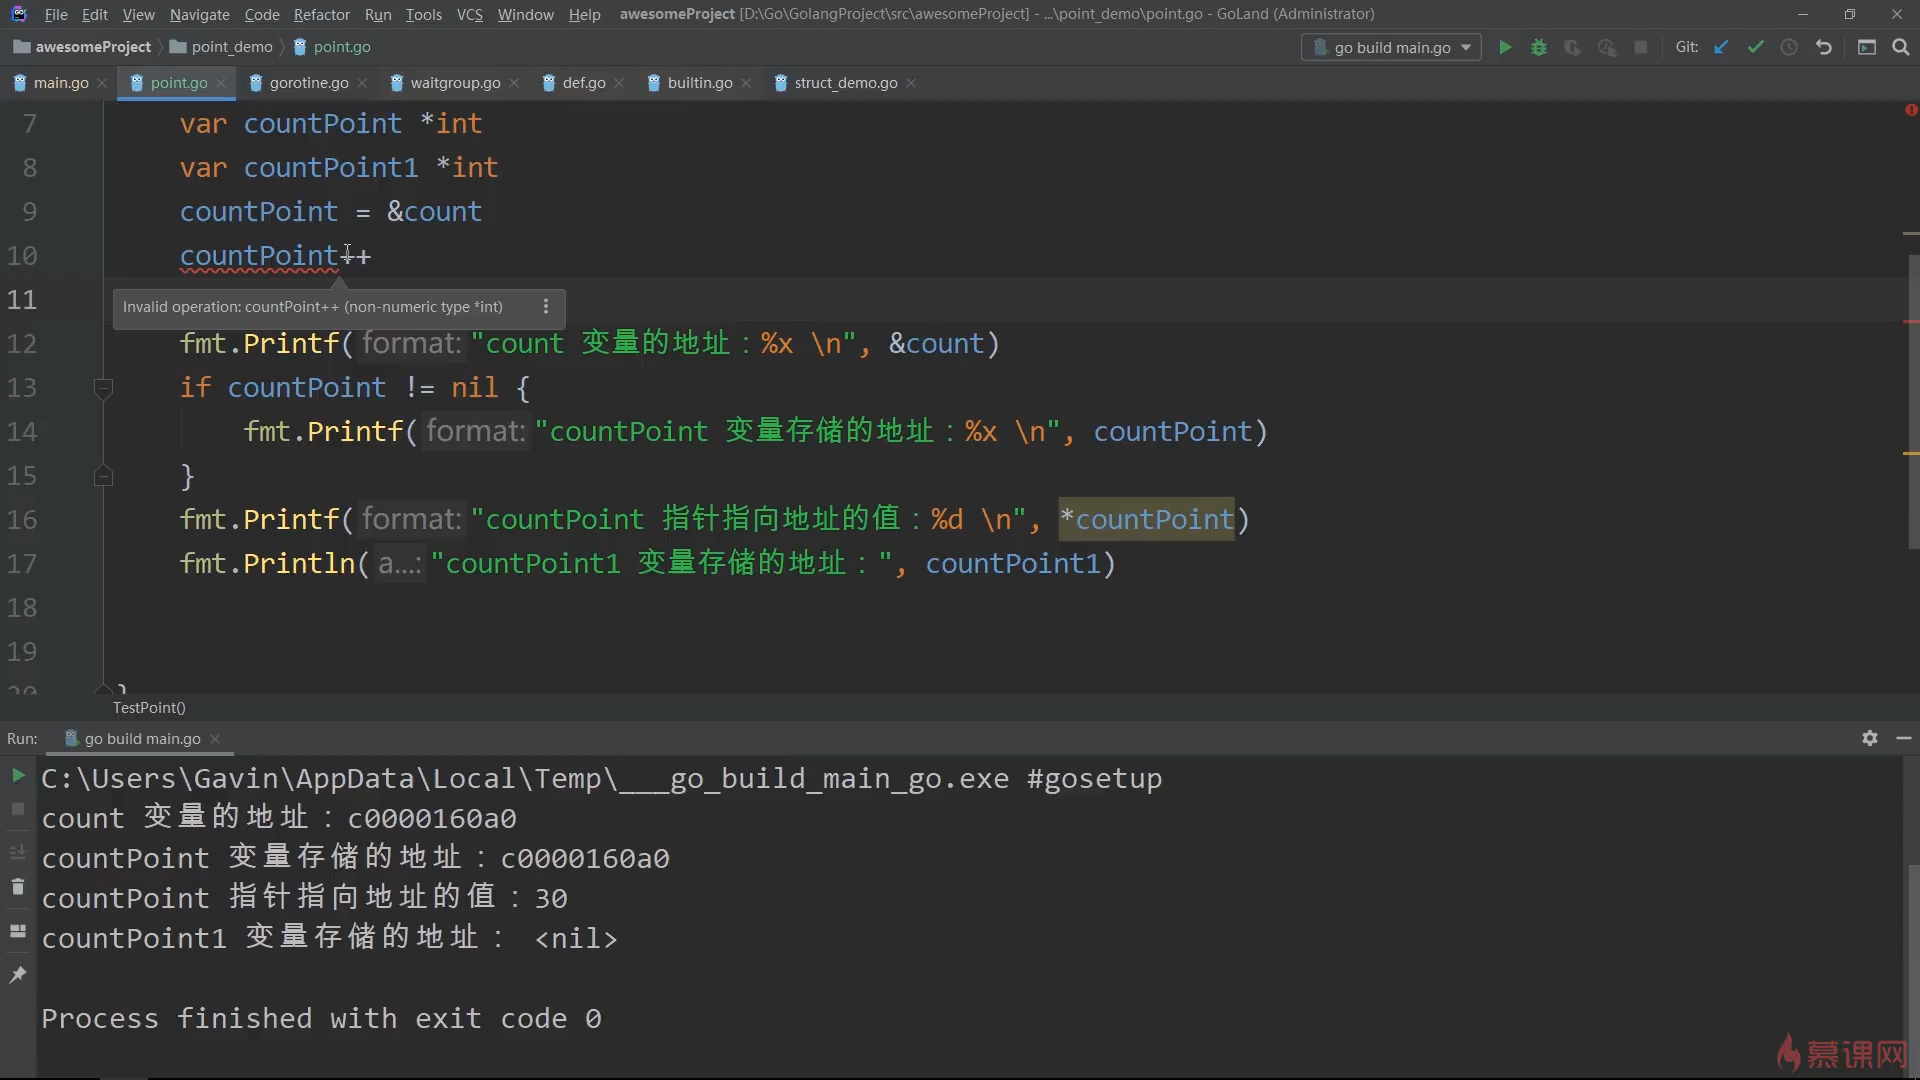Switch to the gorotine.go tab
The height and width of the screenshot is (1080, 1920).
[x=308, y=83]
